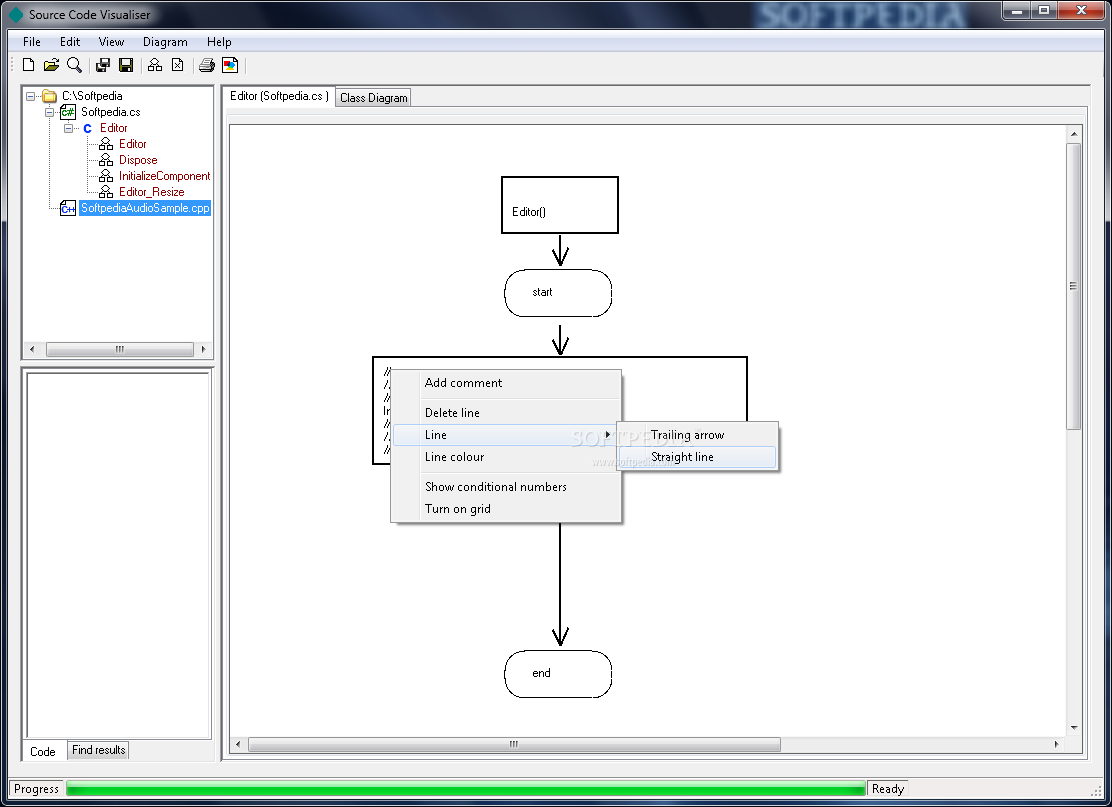Screen dimensions: 1112x807
Task: Click the single floppy Save icon
Action: (x=126, y=65)
